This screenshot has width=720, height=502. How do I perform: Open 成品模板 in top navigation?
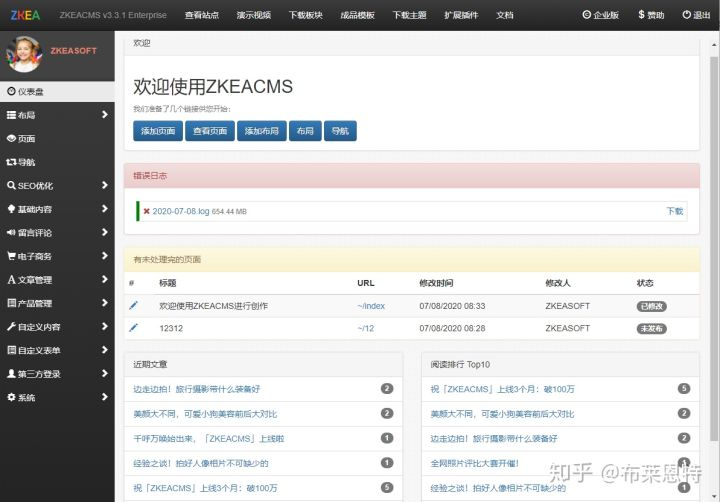(357, 15)
